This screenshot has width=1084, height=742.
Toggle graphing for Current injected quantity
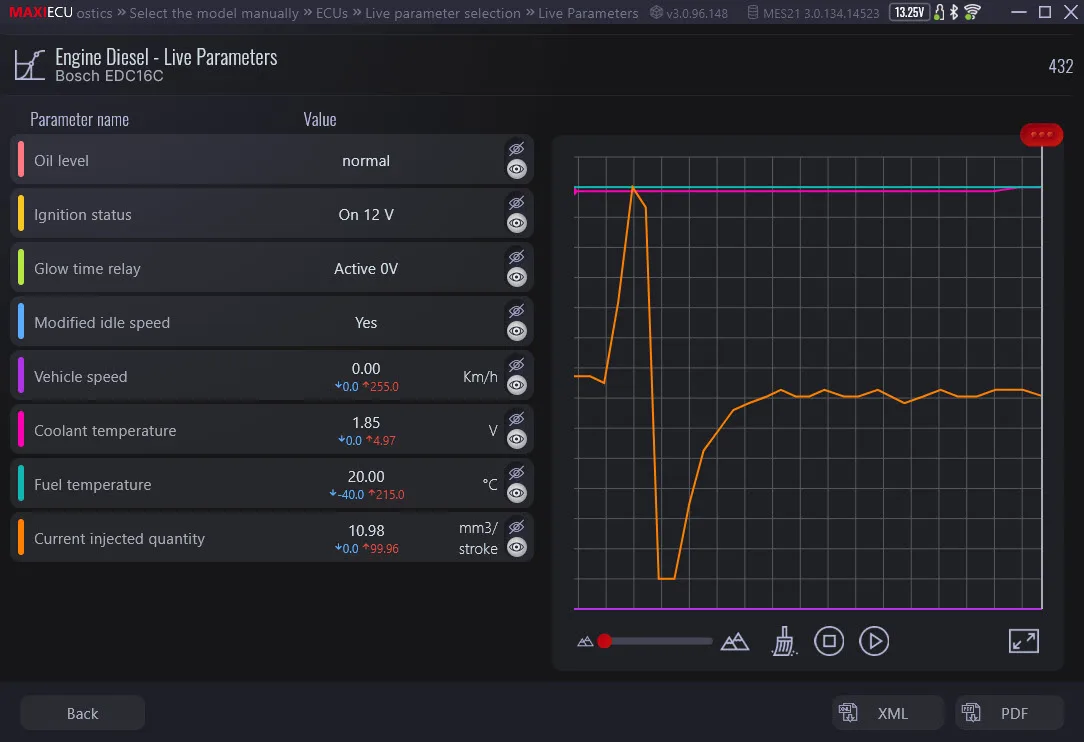(x=516, y=547)
